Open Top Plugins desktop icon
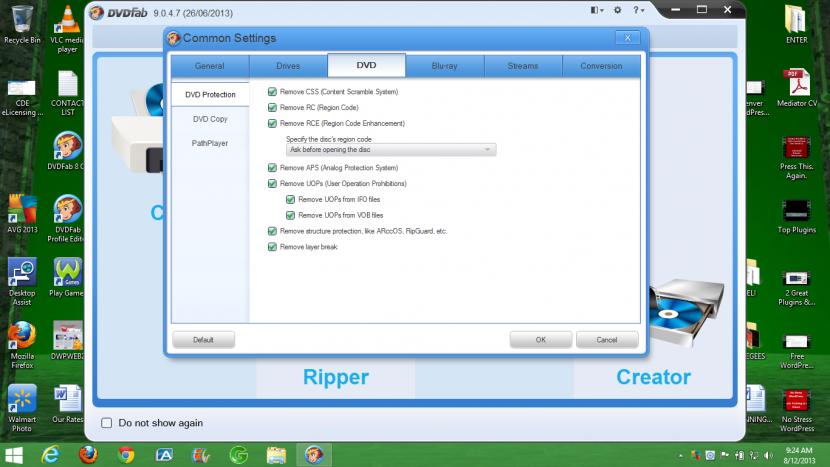Viewport: 830px width, 467px height. (x=796, y=217)
